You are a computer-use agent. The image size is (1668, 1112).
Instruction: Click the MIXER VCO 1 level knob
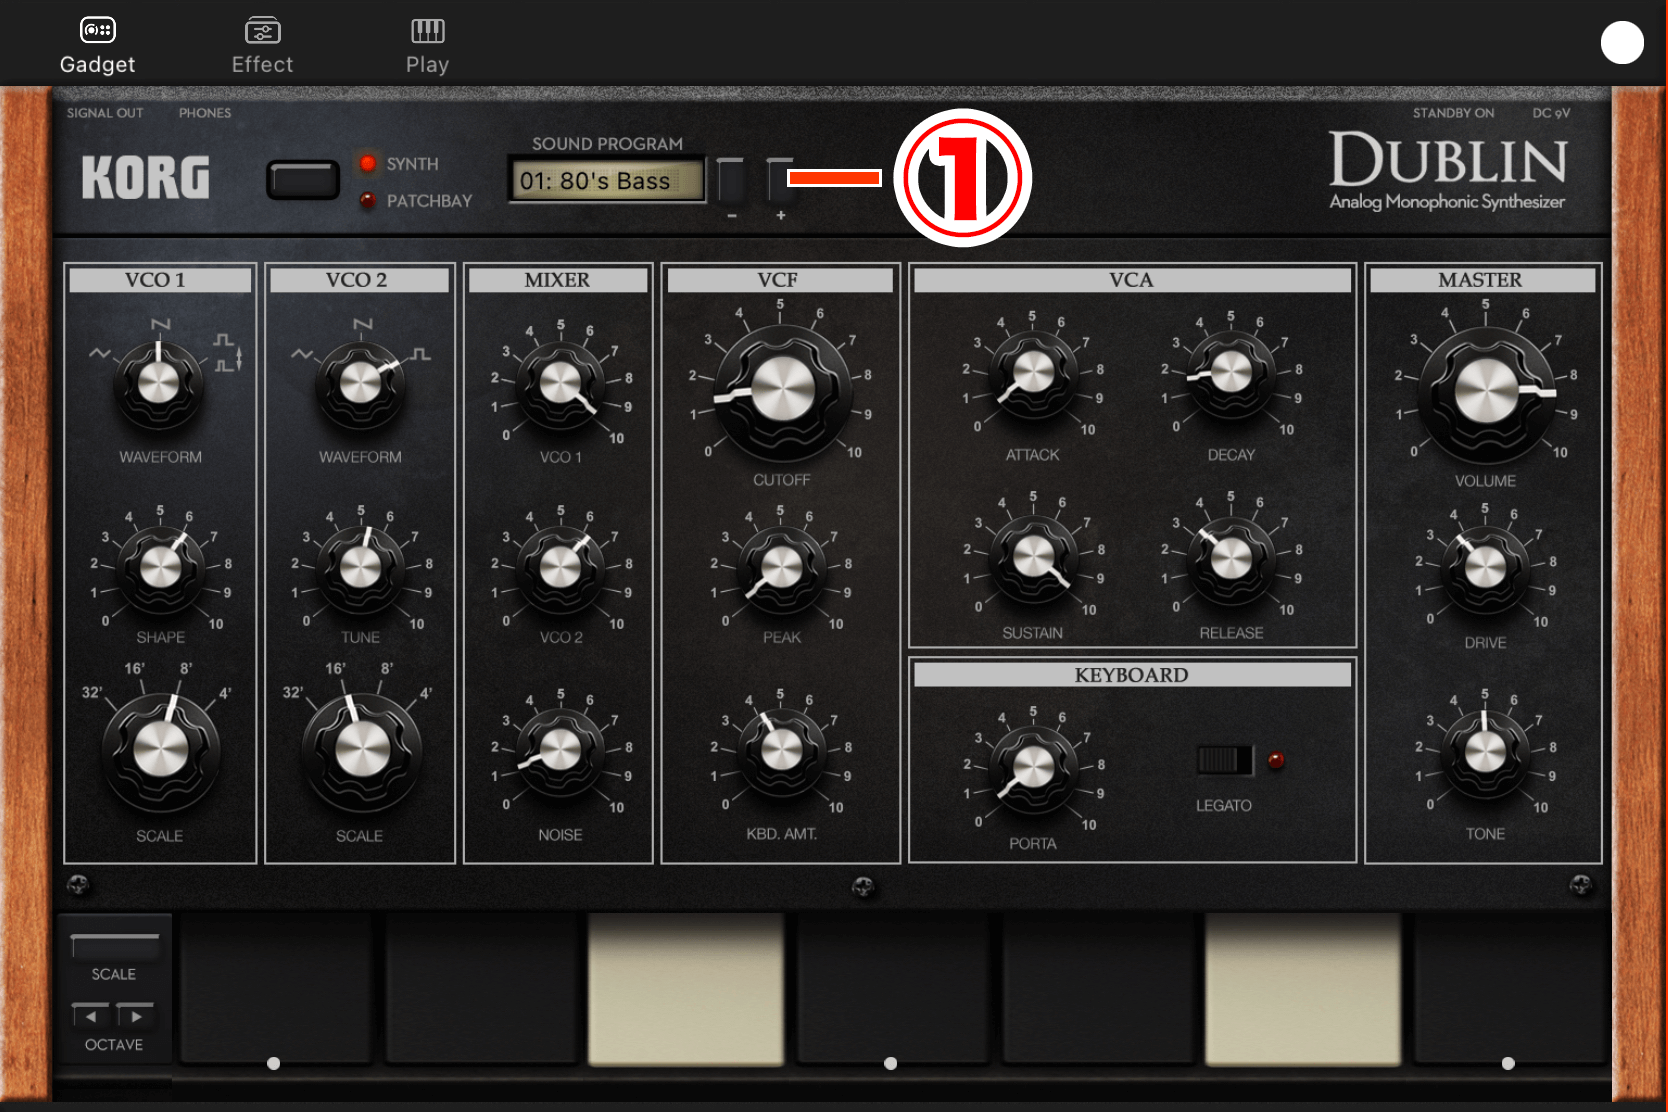coord(560,383)
